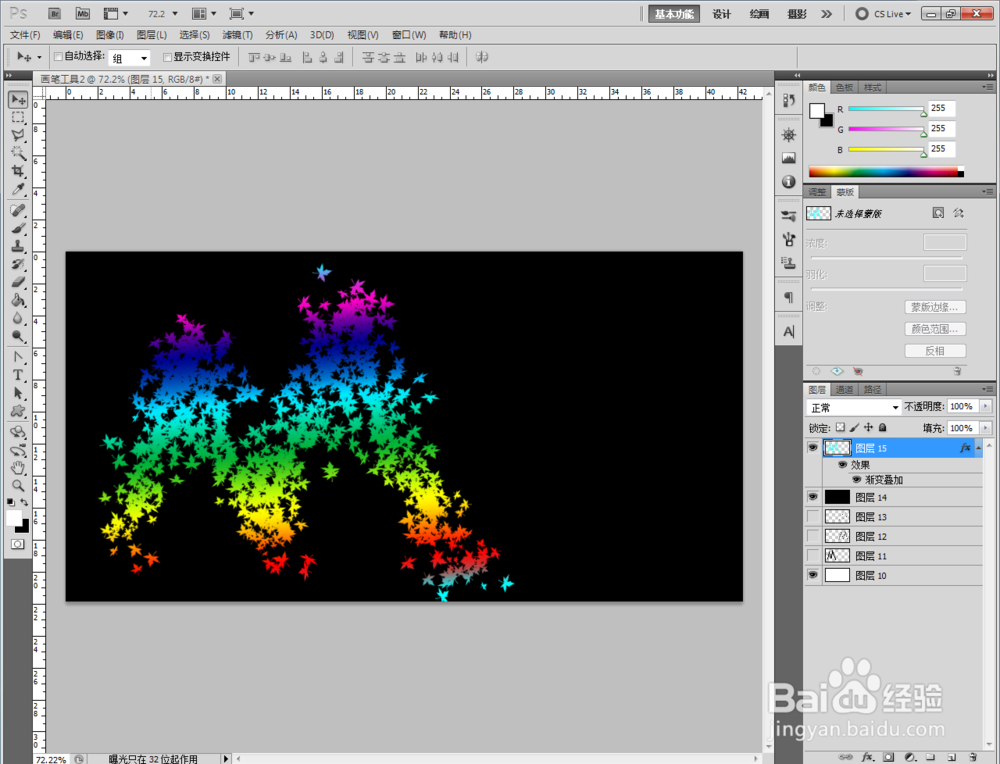Switch to the 通道 tab
The image size is (1000, 764).
[x=844, y=390]
